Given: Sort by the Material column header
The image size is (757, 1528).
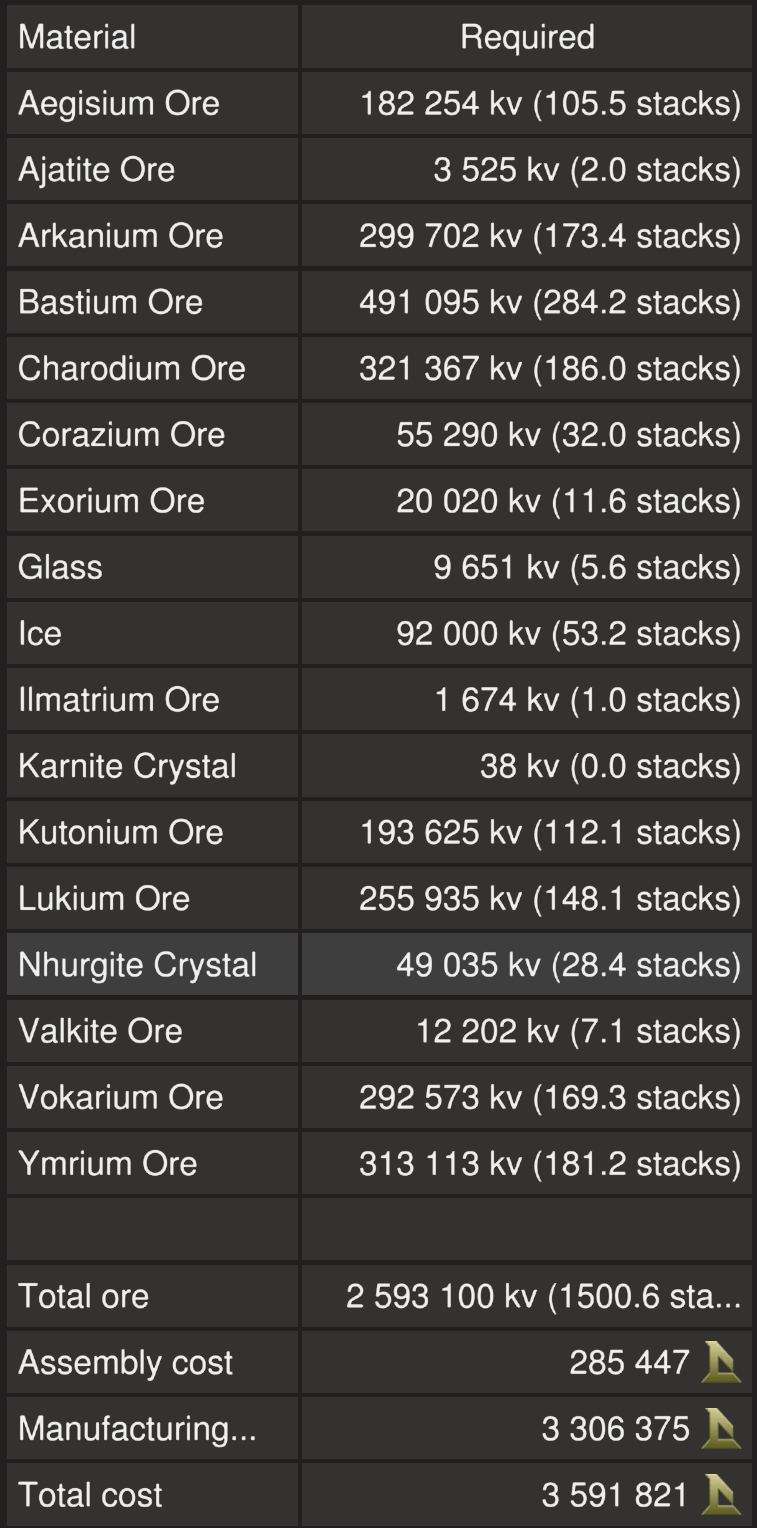Looking at the screenshot, I should (77, 38).
